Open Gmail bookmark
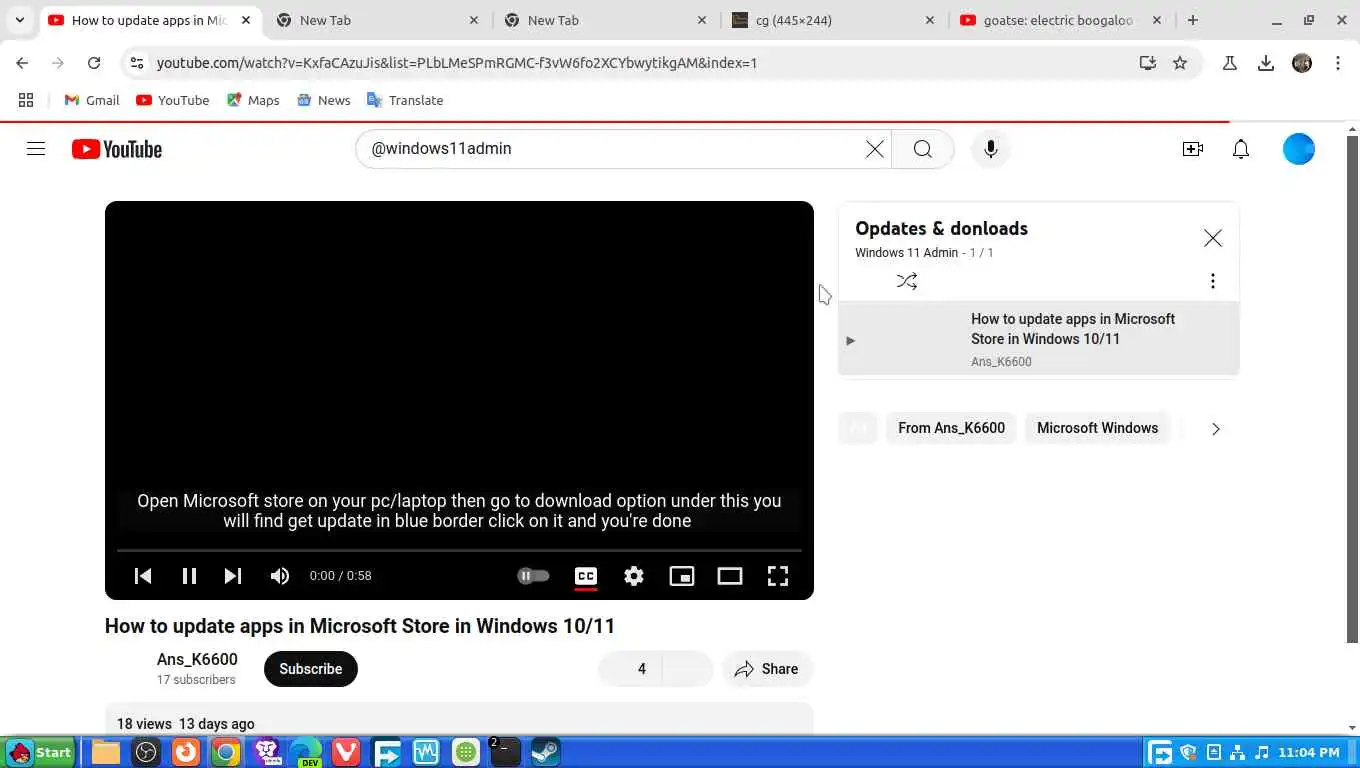 (92, 100)
